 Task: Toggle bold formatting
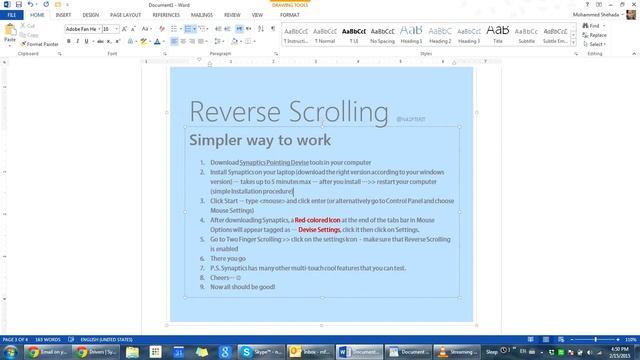[69, 41]
